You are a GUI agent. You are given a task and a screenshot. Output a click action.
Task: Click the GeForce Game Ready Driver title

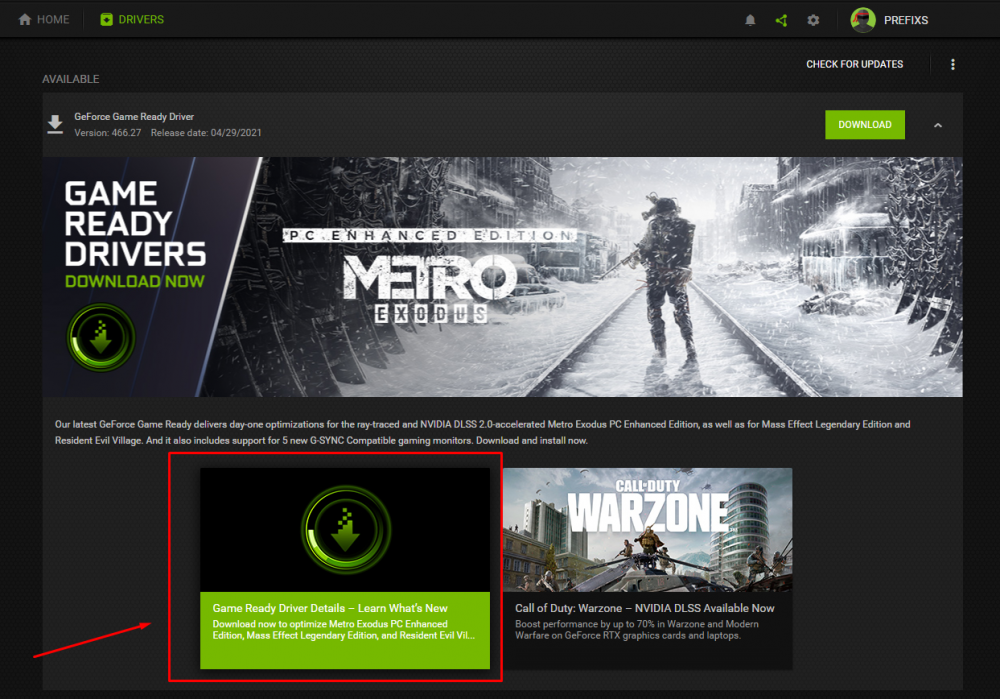pyautogui.click(x=134, y=117)
